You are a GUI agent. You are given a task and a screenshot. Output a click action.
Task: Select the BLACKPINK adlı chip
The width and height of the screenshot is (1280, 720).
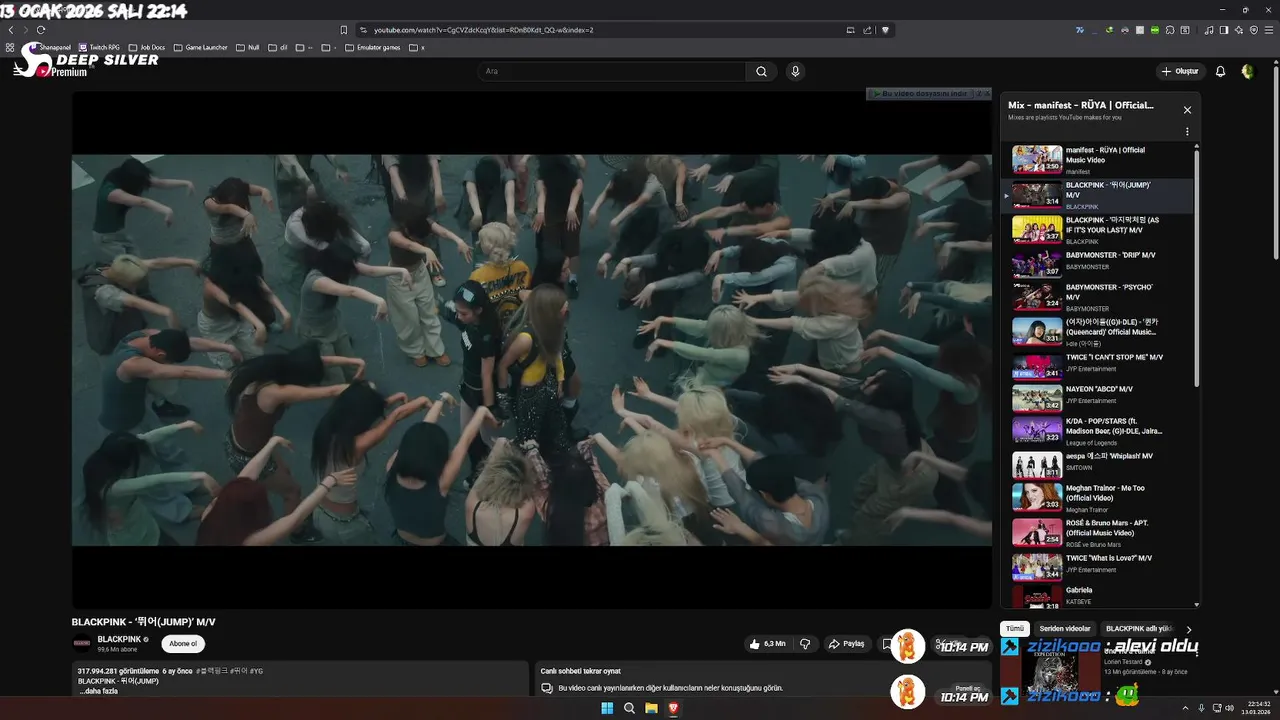1138,629
